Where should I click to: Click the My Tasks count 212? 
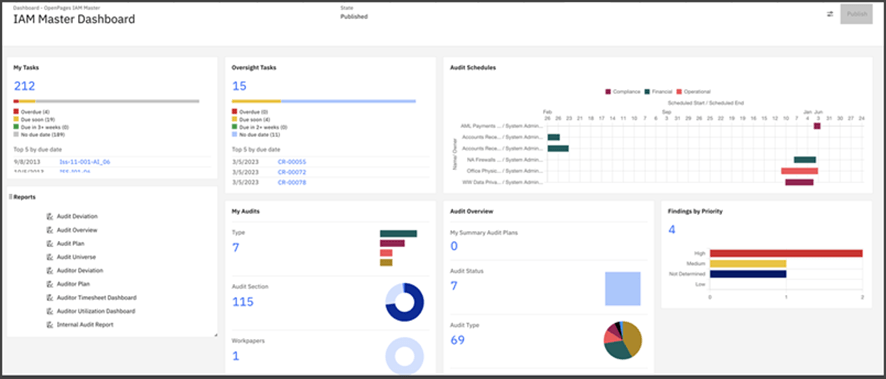click(x=24, y=86)
